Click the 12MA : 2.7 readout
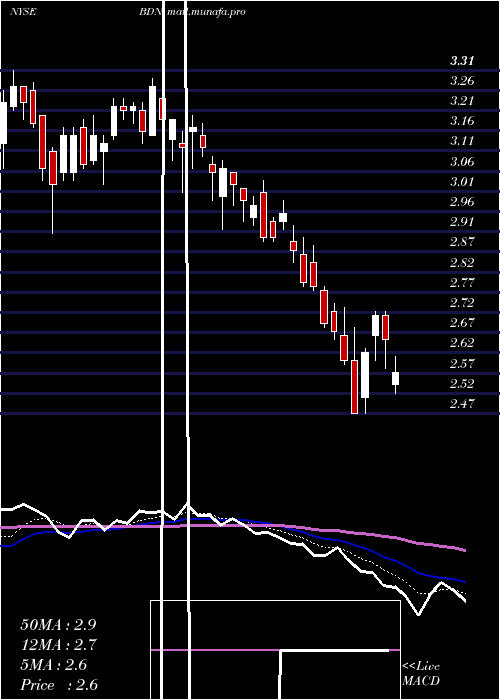This screenshot has width=500, height=700. click(x=58, y=645)
